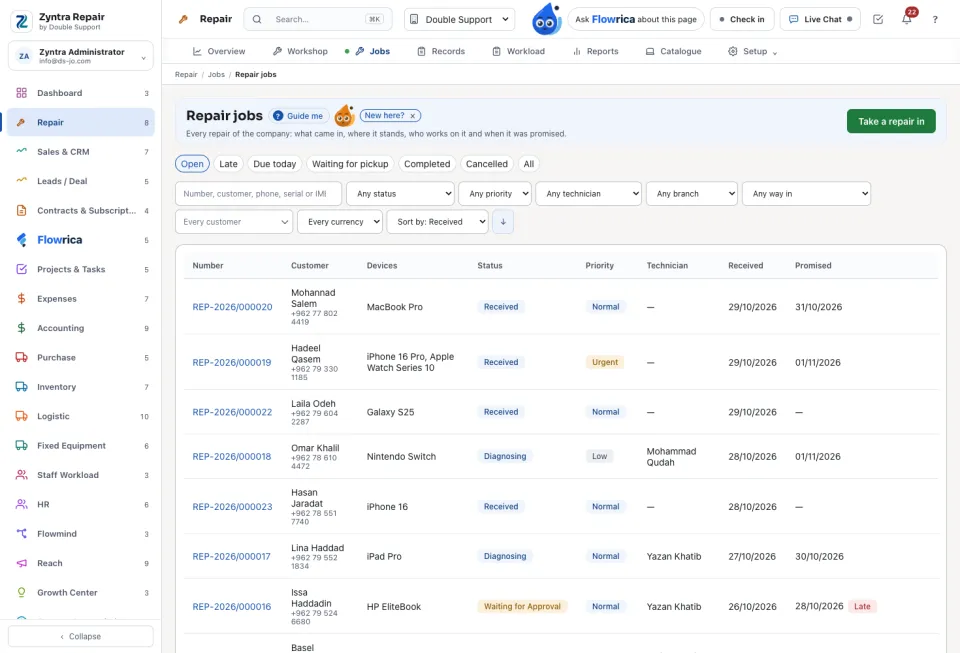
Task: Show Cancelled repair jobs
Action: (487, 164)
